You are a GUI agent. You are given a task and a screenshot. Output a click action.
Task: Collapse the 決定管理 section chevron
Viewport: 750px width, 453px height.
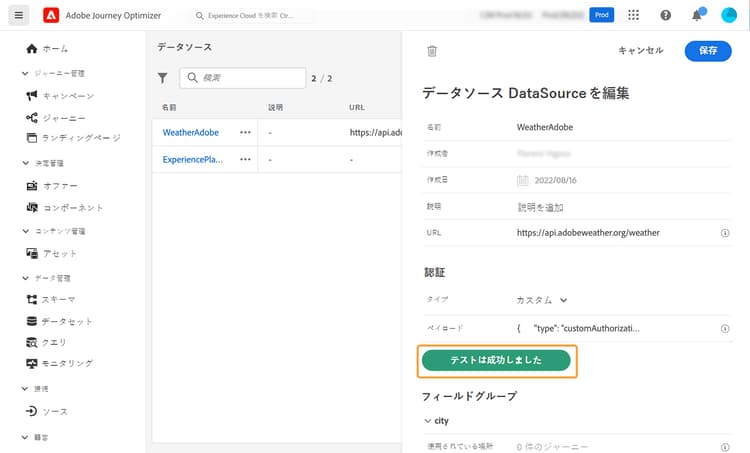tap(25, 163)
